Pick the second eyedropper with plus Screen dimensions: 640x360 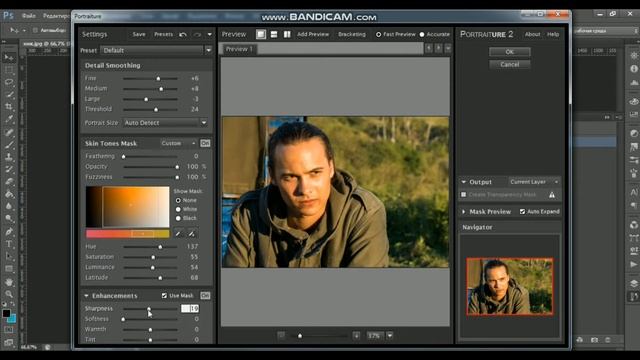[x=191, y=233]
